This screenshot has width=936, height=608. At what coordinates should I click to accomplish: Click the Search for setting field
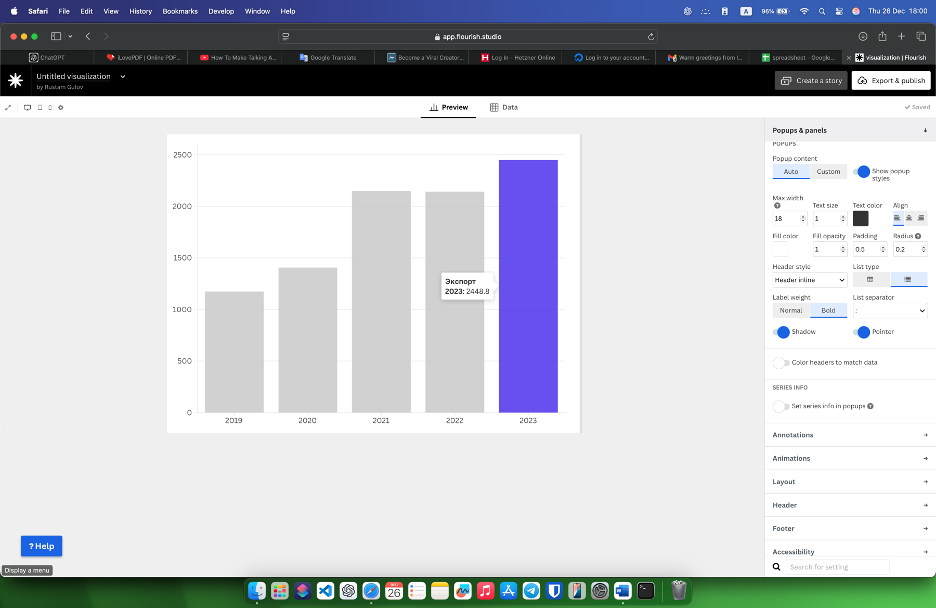837,567
